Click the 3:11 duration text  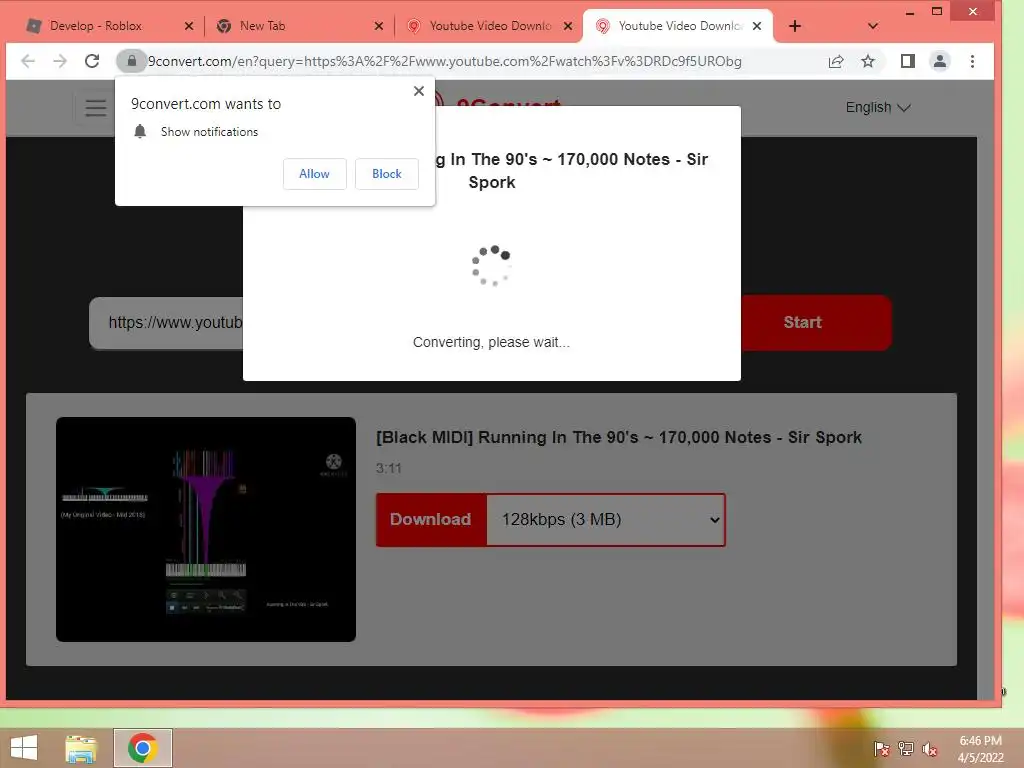(x=389, y=468)
